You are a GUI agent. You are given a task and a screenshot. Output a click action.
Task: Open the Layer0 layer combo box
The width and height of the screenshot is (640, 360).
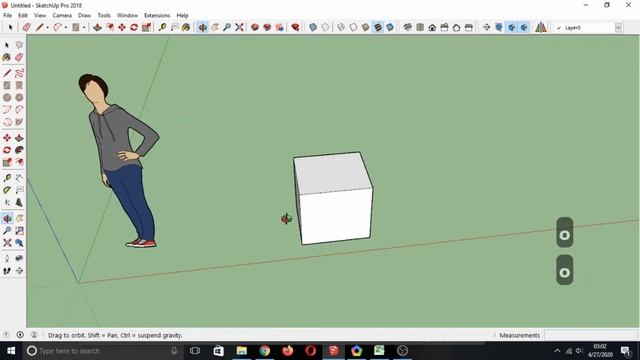click(589, 28)
